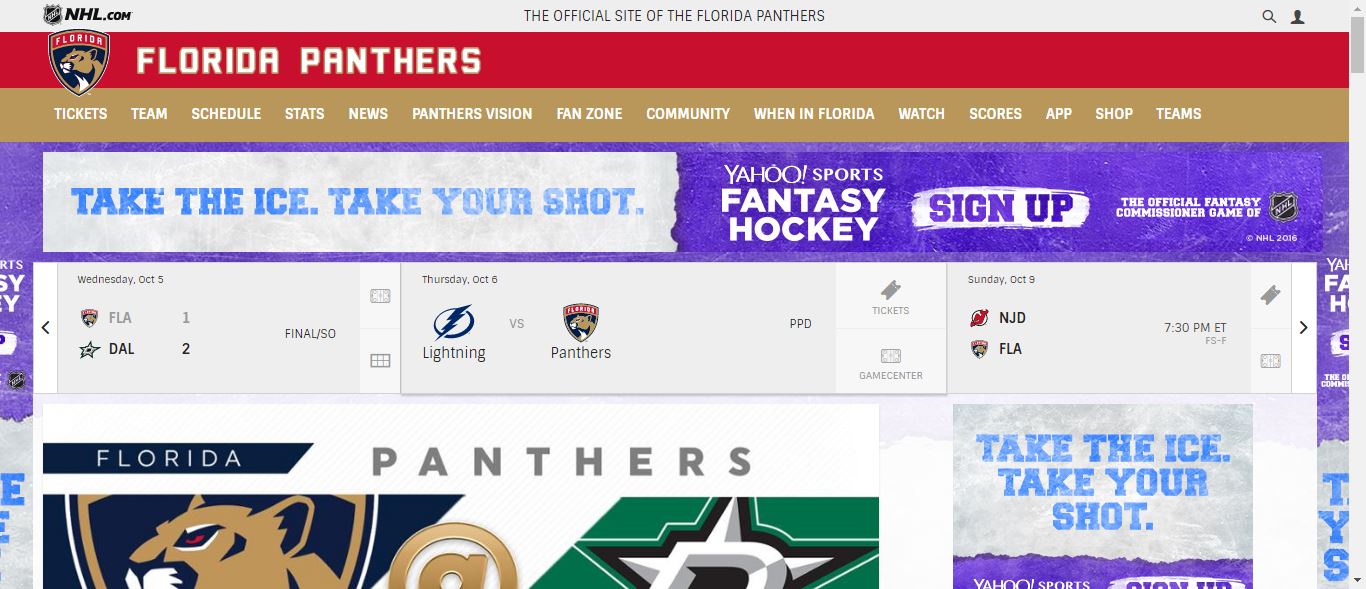Viewport: 1366px width, 589px height.
Task: Show previous games with left arrow
Action: pos(46,327)
